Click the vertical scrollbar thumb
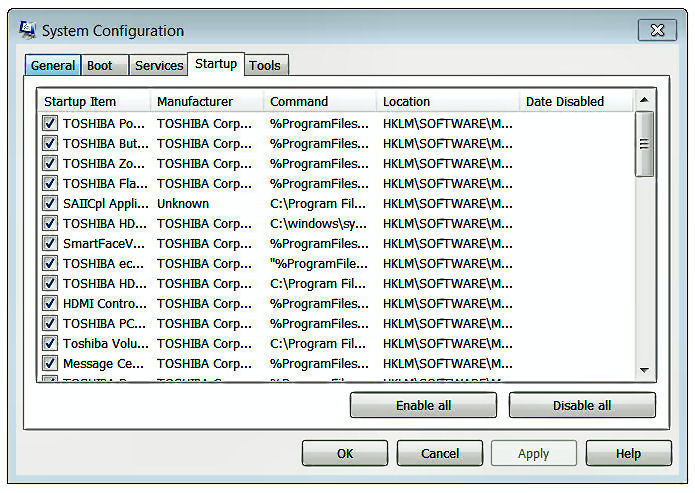This screenshot has height=493, width=695. coord(644,144)
